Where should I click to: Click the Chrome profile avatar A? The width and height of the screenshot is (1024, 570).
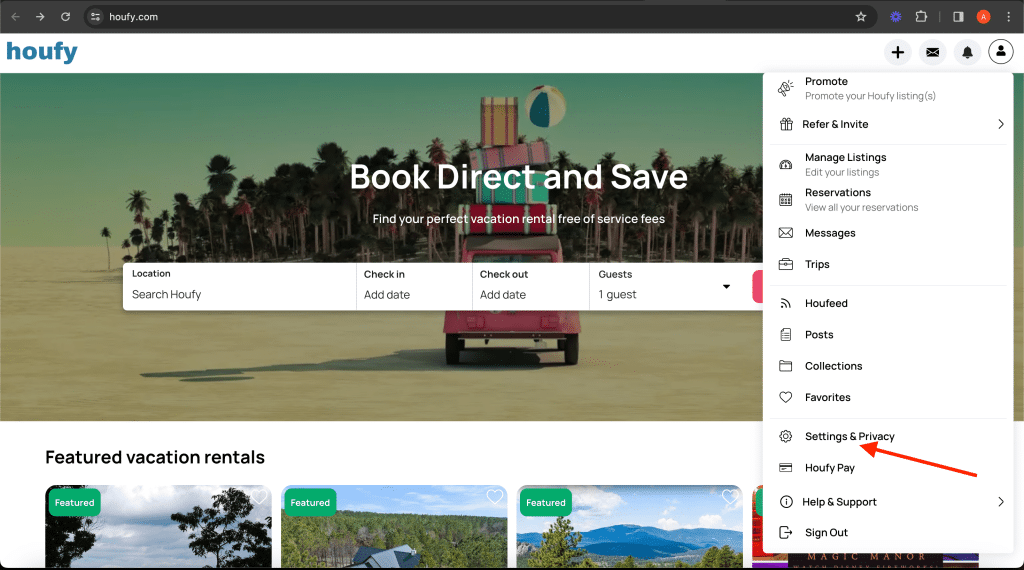(x=983, y=16)
